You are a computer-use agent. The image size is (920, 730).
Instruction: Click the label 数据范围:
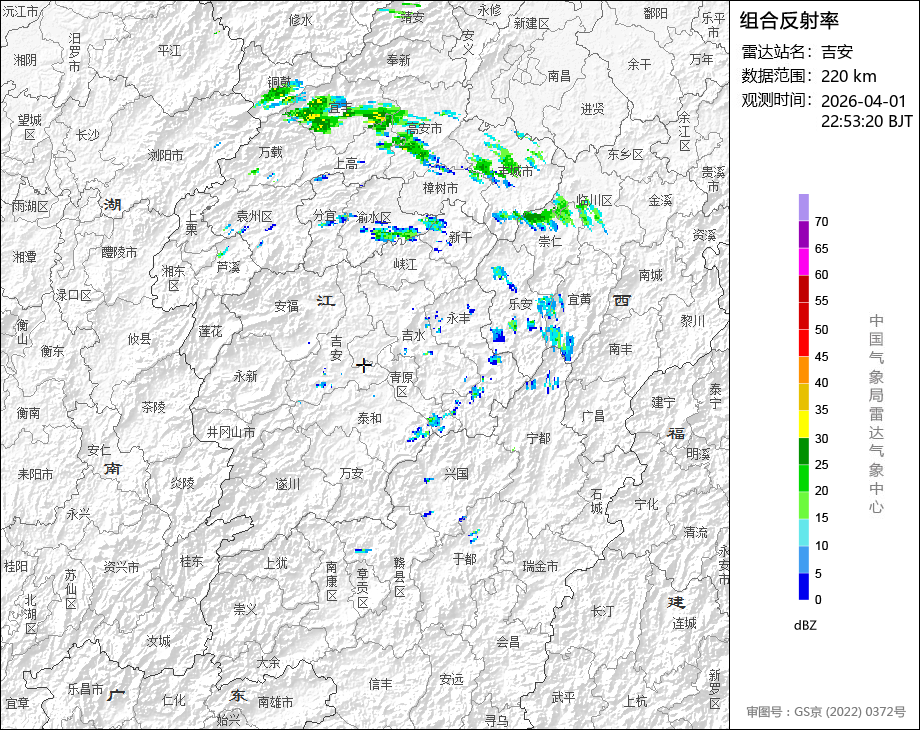pos(777,76)
